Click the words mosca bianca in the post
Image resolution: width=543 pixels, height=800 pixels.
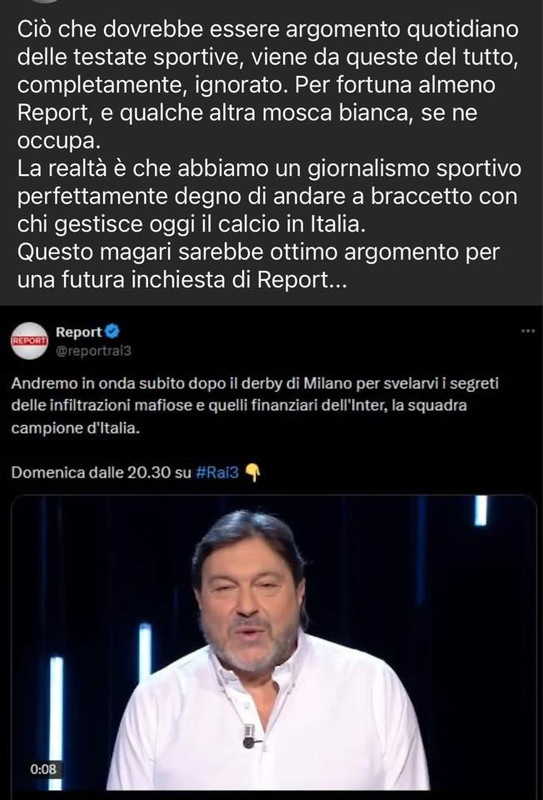(x=337, y=113)
